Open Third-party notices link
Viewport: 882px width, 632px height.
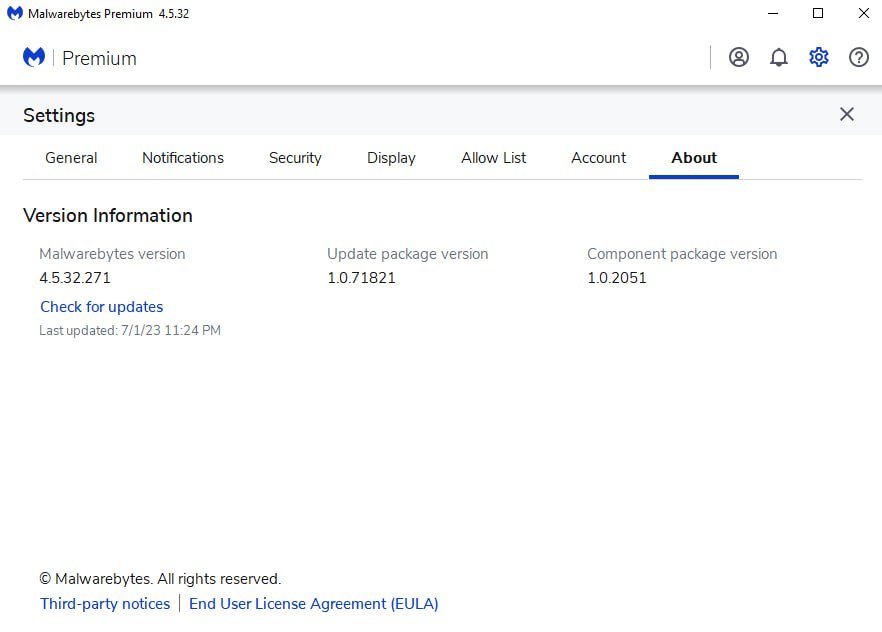coord(105,604)
